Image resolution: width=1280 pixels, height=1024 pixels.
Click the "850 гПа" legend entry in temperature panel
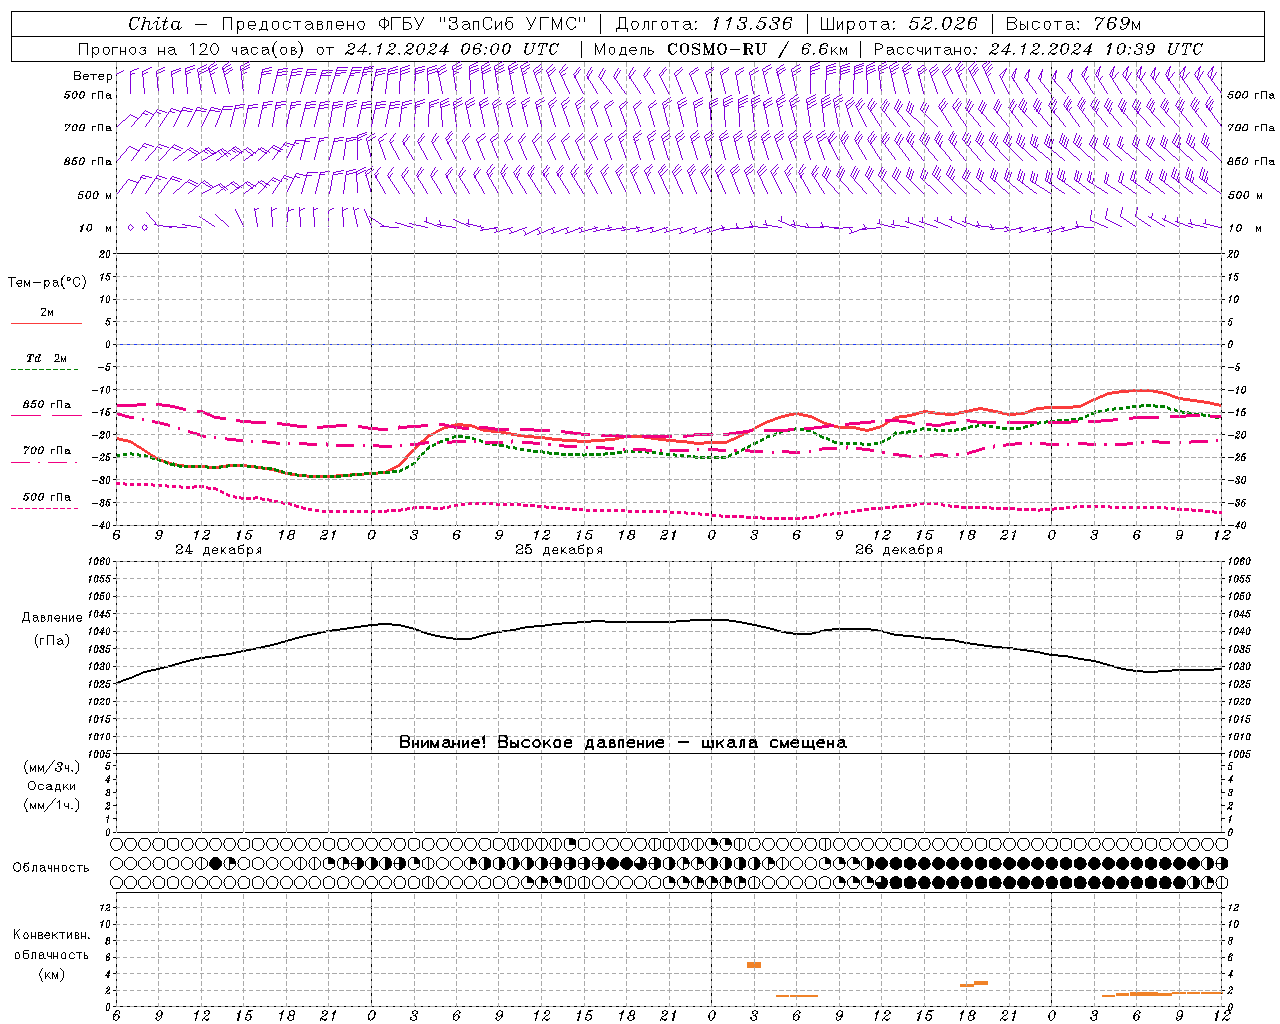pyautogui.click(x=46, y=405)
